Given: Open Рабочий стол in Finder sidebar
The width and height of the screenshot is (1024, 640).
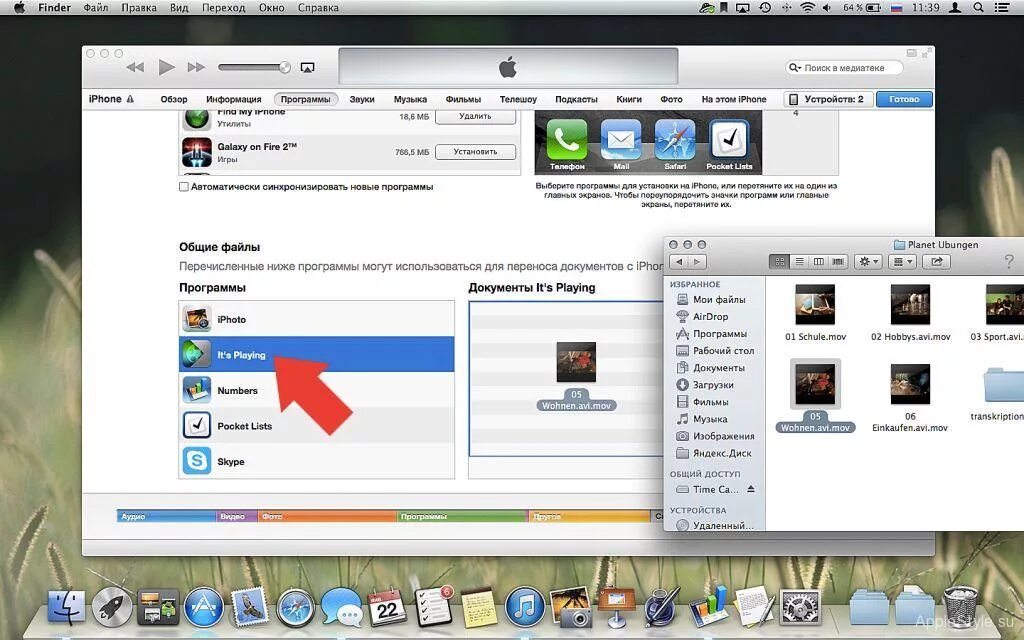Looking at the screenshot, I should (x=712, y=351).
